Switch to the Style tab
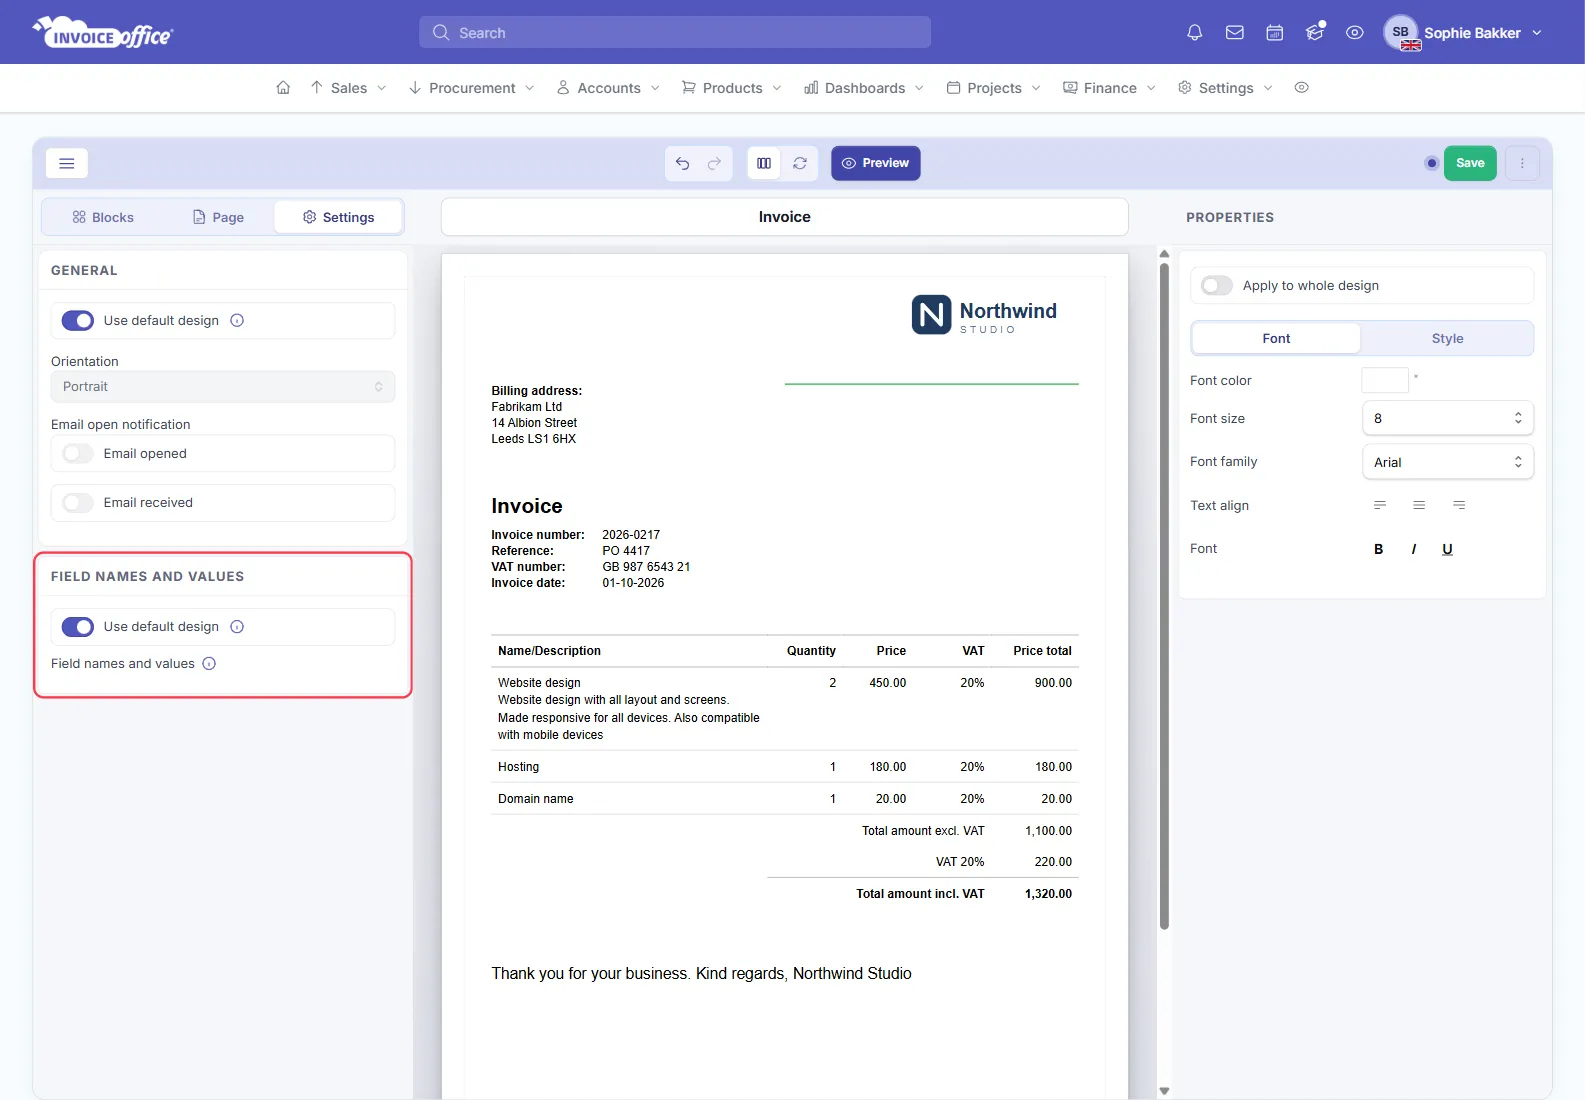Screen dimensions: 1585x1100 tap(1447, 339)
